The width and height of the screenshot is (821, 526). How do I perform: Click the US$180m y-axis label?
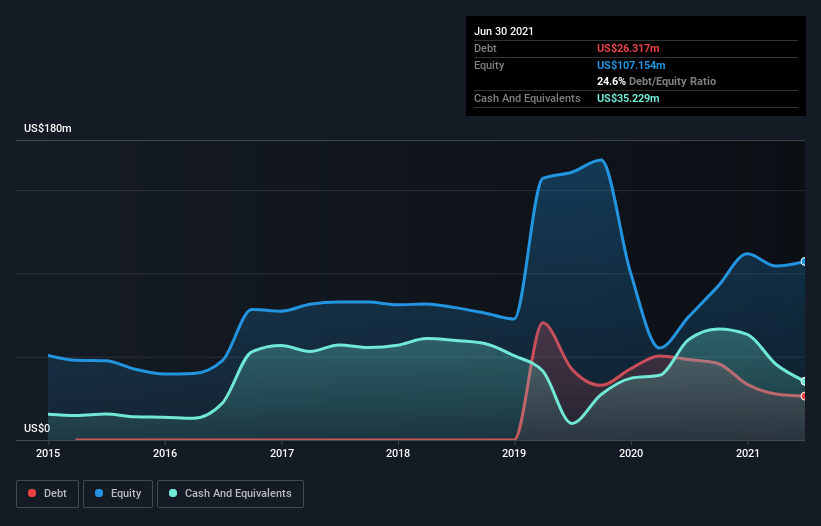point(48,128)
